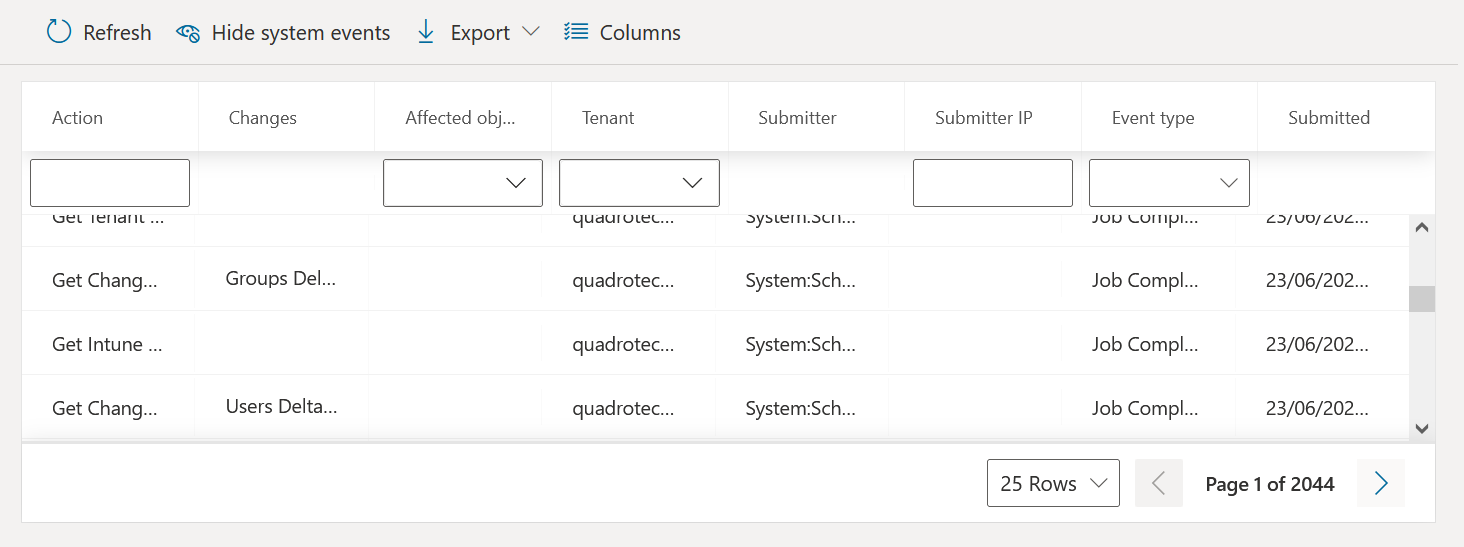The width and height of the screenshot is (1464, 547).
Task: Sort by the Action column header
Action: point(78,118)
